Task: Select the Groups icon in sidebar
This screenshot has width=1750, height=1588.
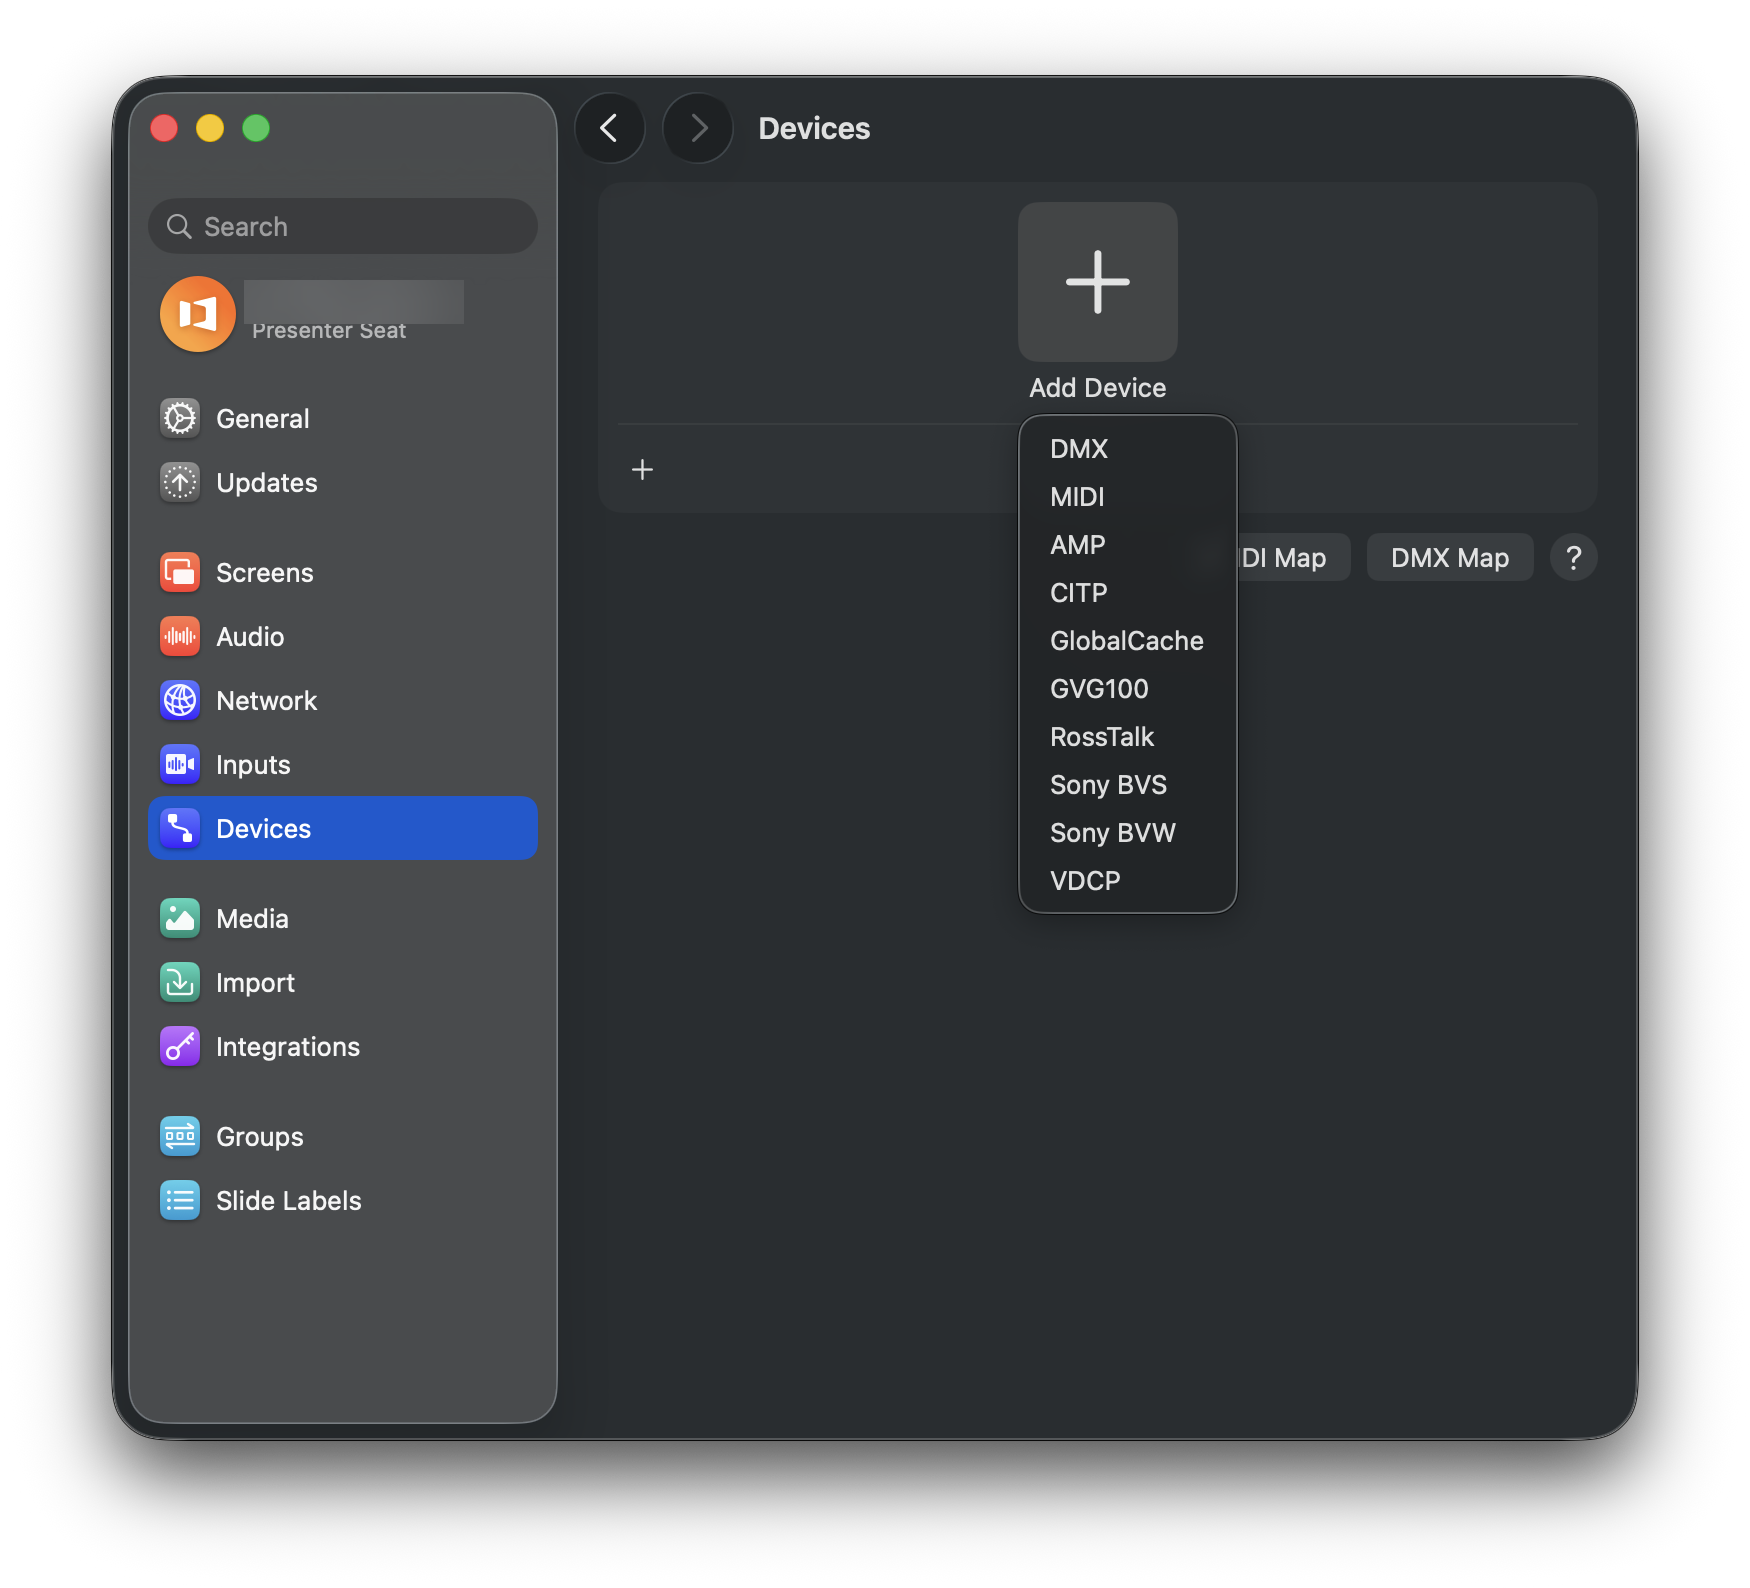Action: click(180, 1136)
